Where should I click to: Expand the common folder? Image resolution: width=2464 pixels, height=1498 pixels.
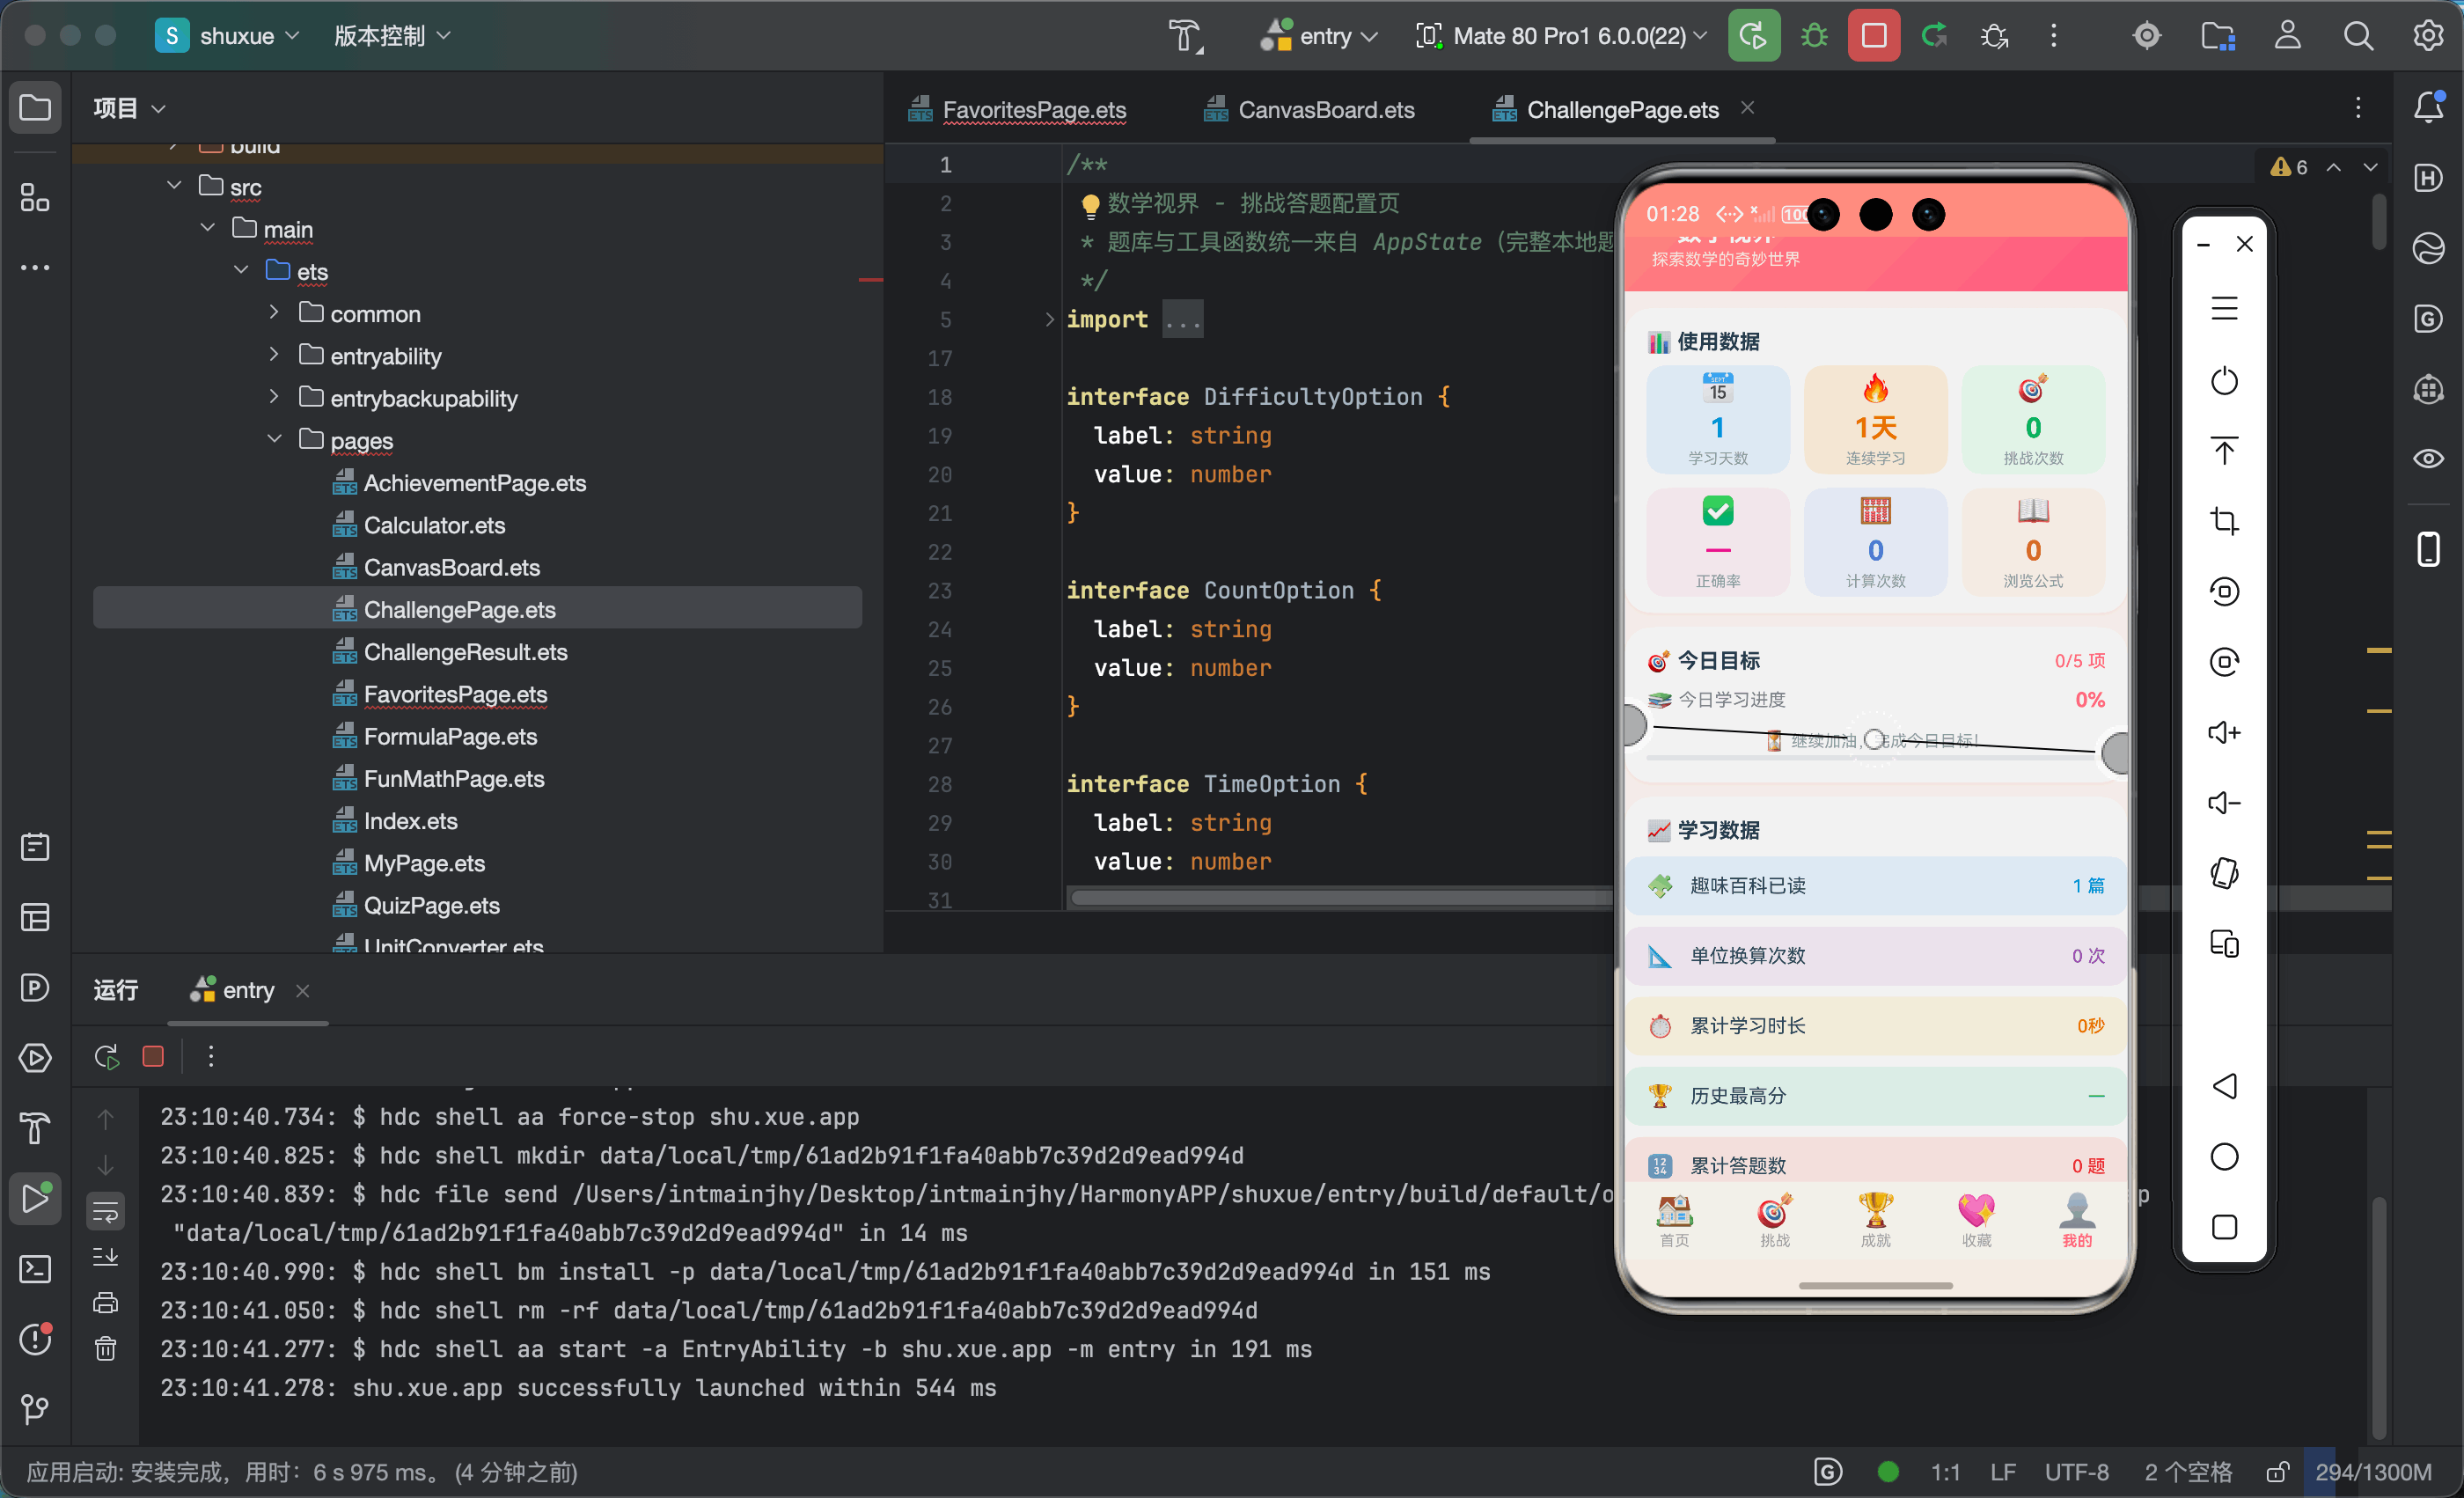pyautogui.click(x=273, y=312)
